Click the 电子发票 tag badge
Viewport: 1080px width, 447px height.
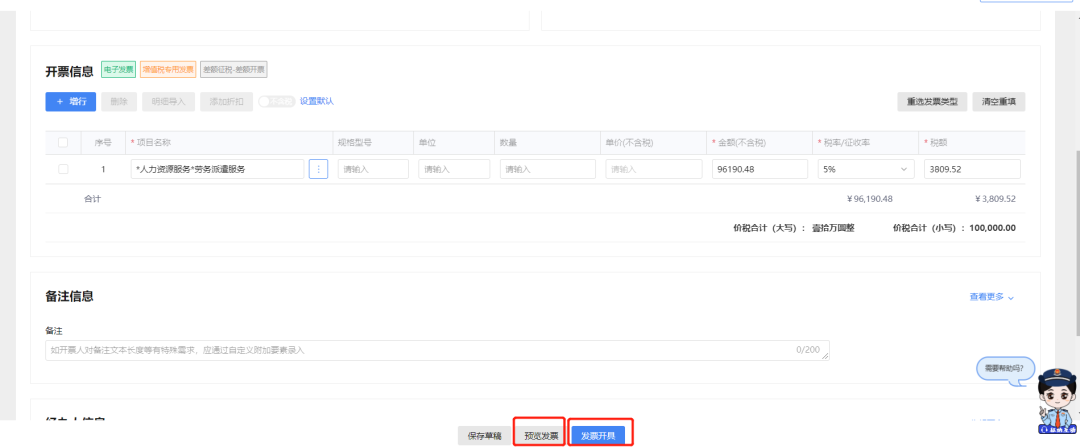tap(118, 70)
